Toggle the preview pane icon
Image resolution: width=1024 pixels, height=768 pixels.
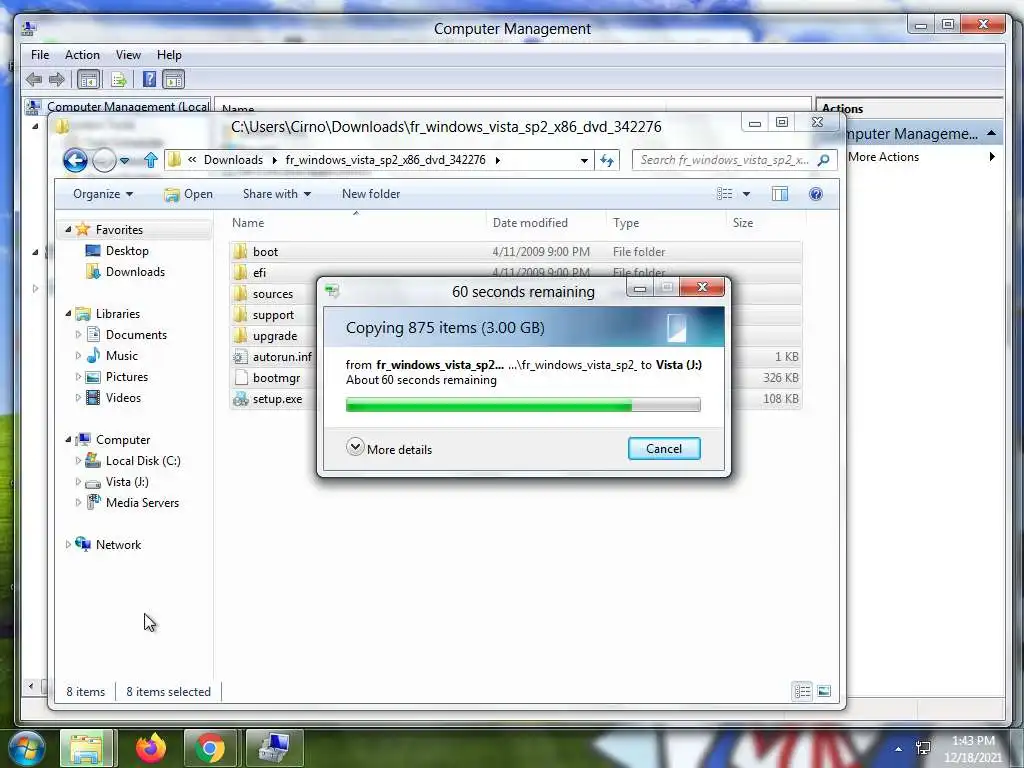pos(780,194)
